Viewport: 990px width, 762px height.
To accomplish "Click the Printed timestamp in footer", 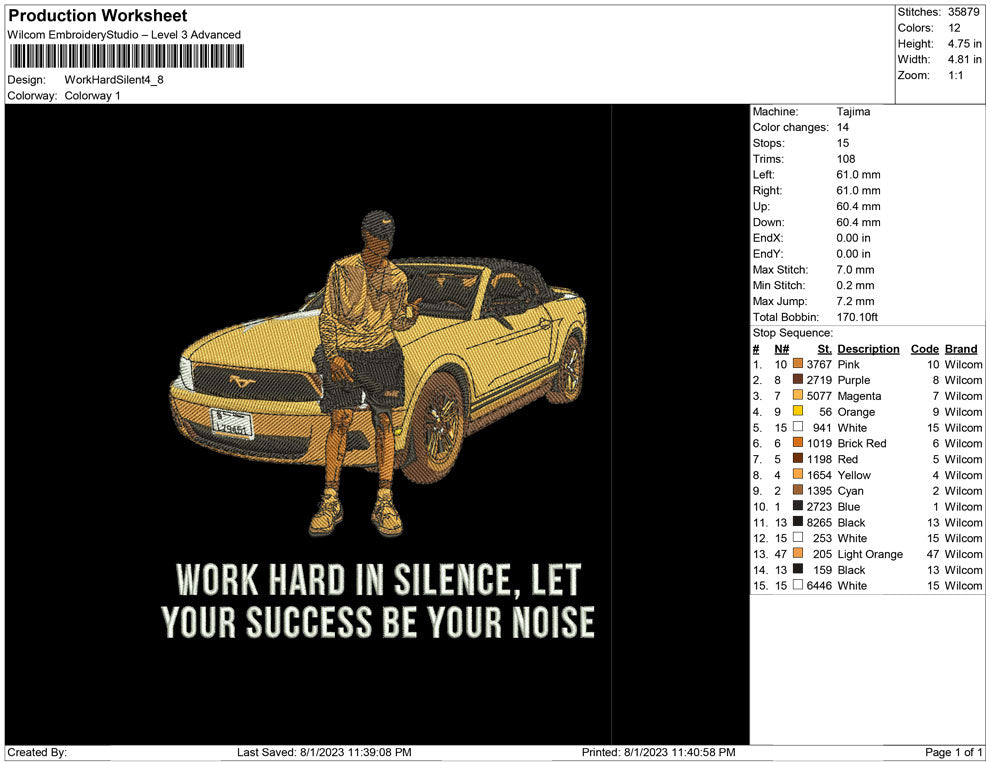I will coord(659,752).
